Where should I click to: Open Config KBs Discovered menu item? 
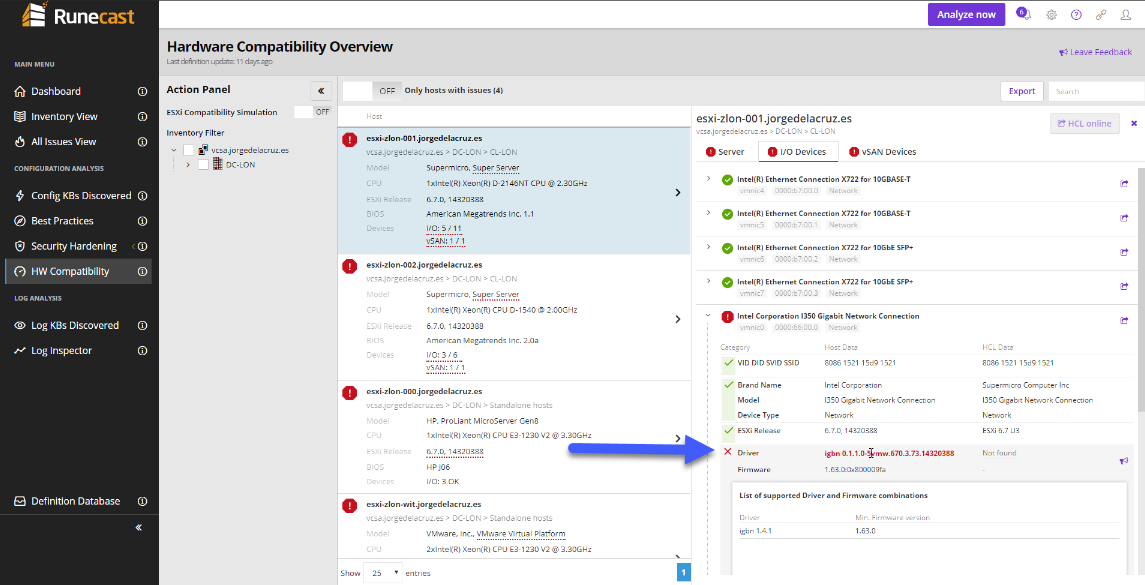tap(81, 196)
